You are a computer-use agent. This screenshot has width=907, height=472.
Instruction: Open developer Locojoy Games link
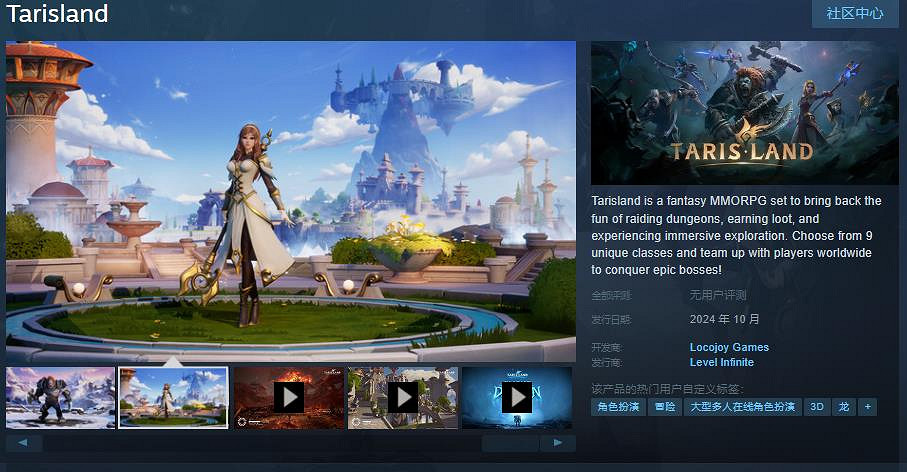729,348
